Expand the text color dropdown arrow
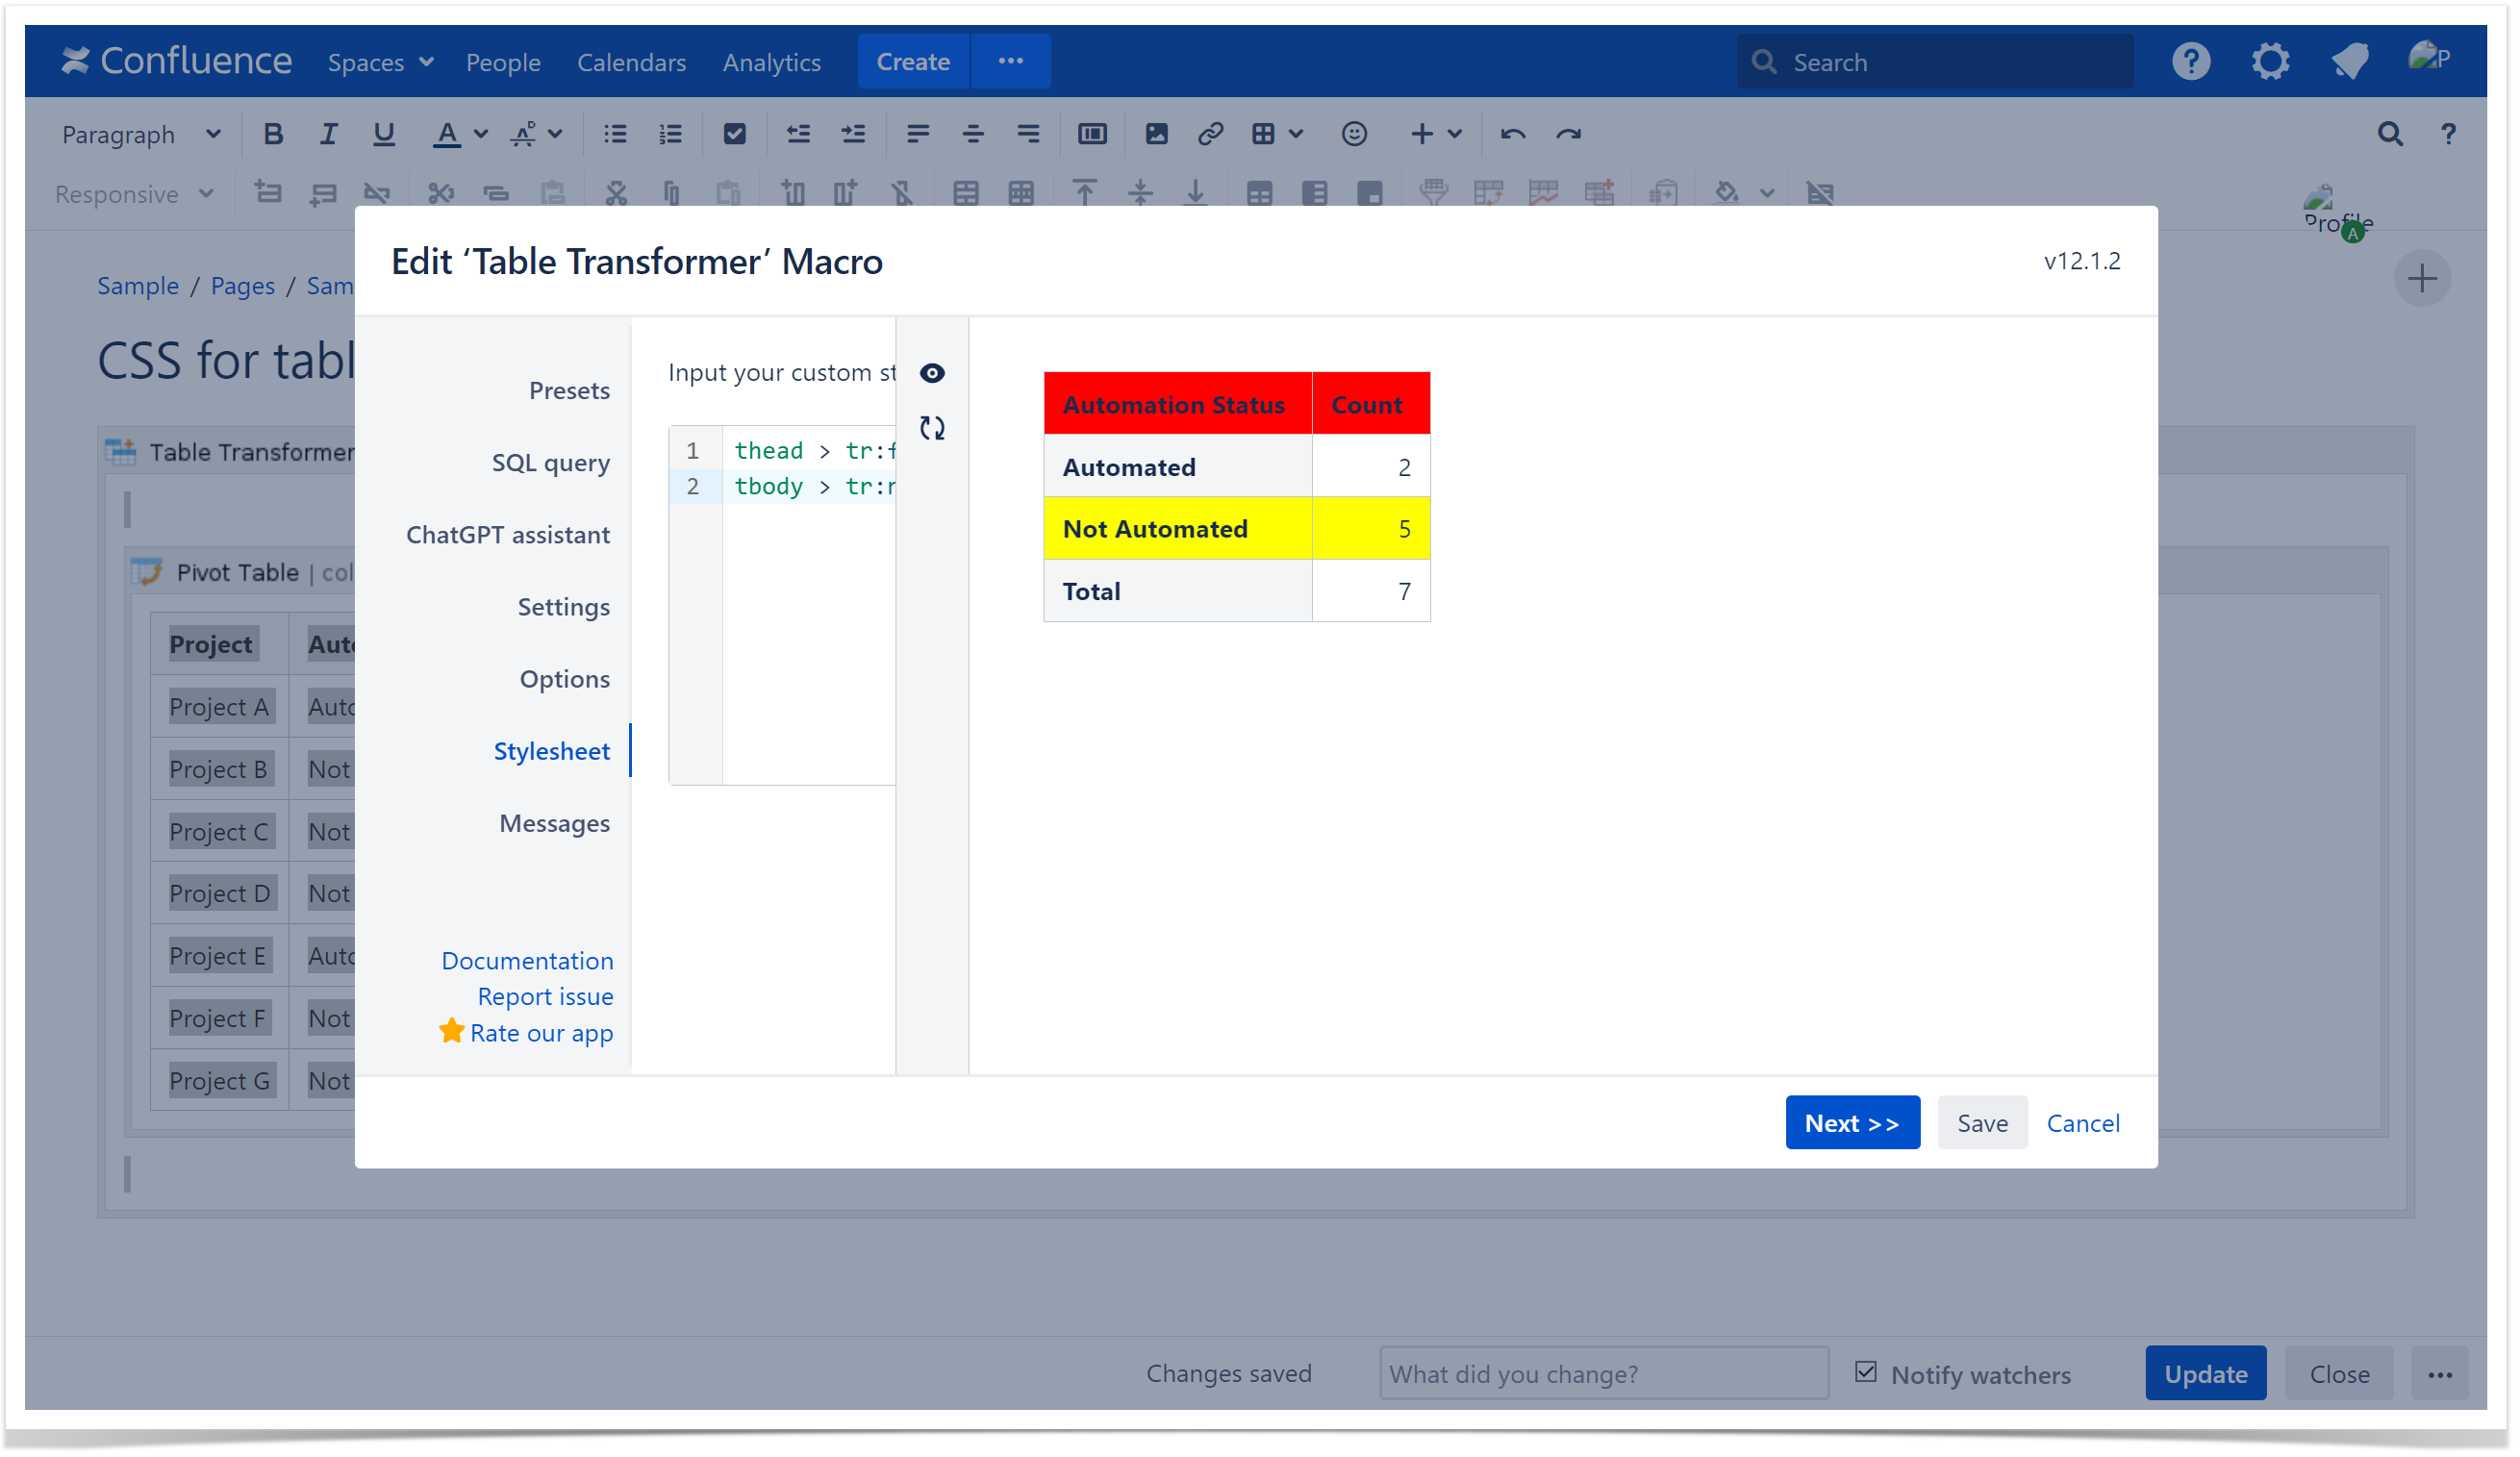The width and height of the screenshot is (2520, 1457). (x=481, y=134)
